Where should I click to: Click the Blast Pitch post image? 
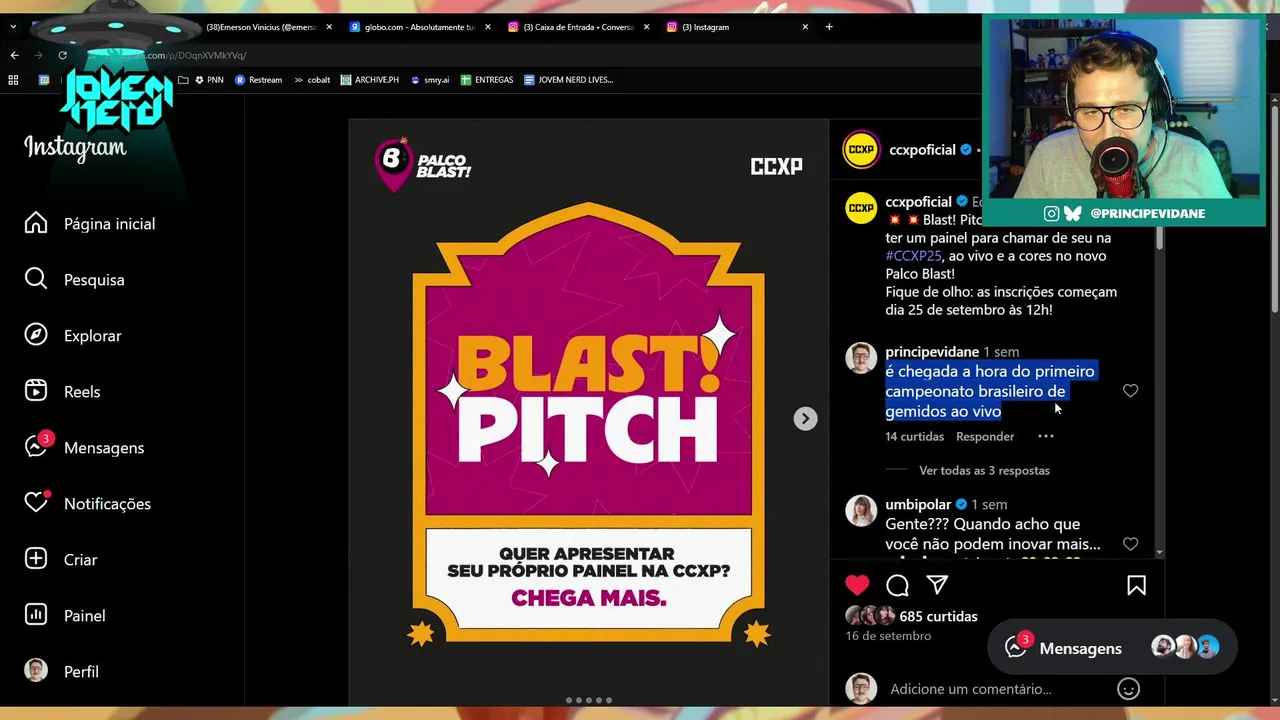pyautogui.click(x=589, y=413)
